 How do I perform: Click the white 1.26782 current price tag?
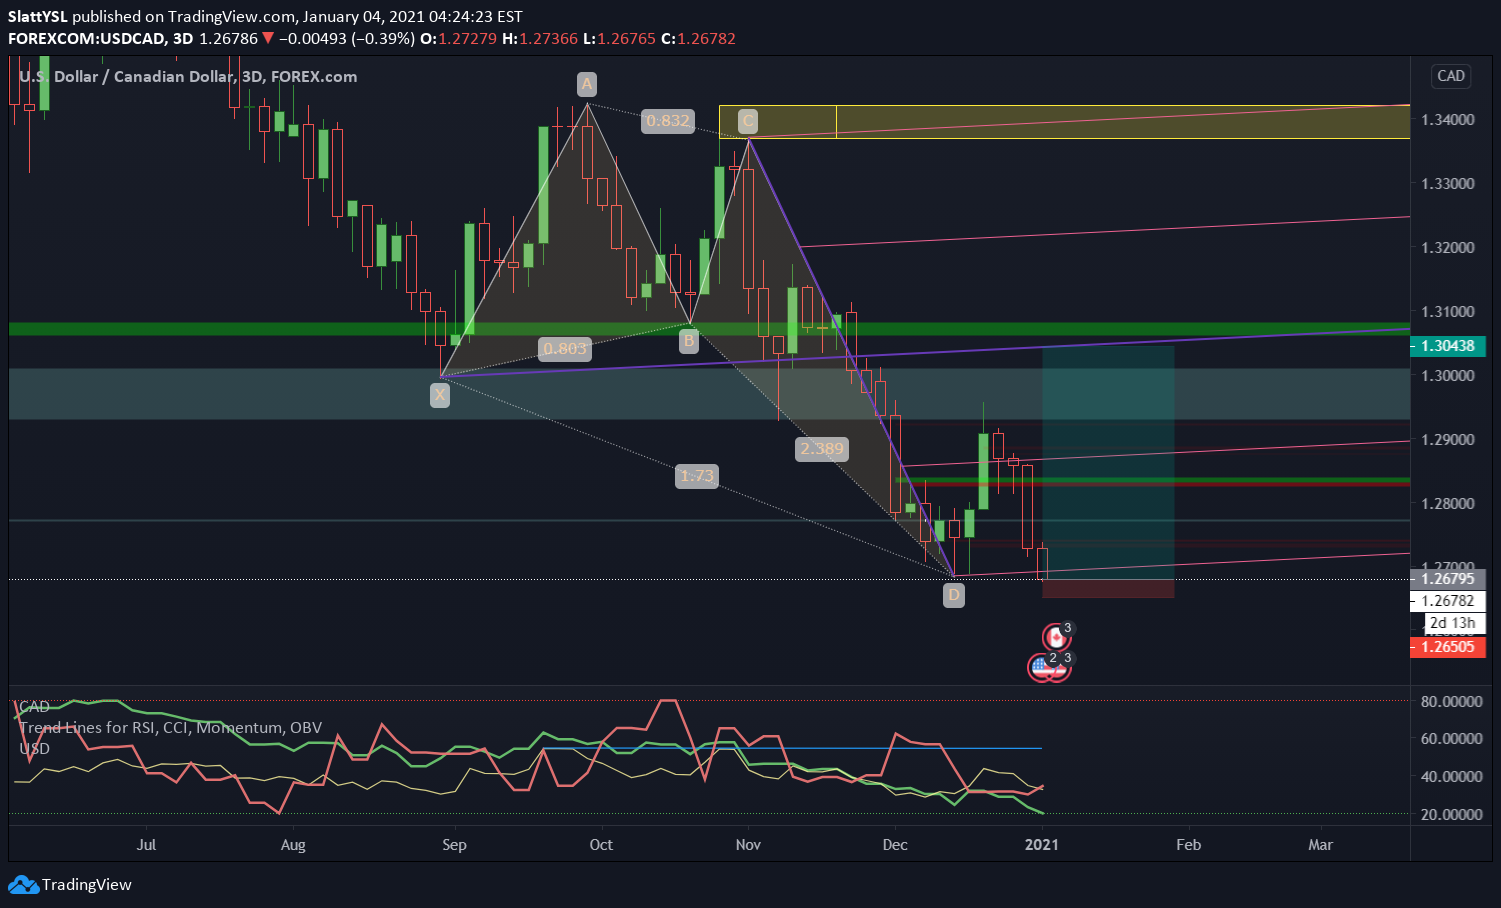pyautogui.click(x=1448, y=601)
